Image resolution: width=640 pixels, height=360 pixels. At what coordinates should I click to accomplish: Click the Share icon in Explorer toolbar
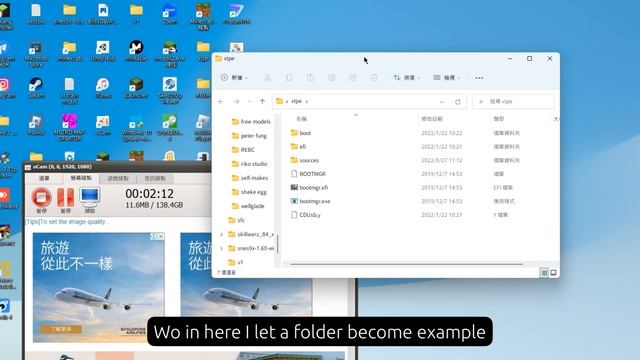[x=353, y=78]
